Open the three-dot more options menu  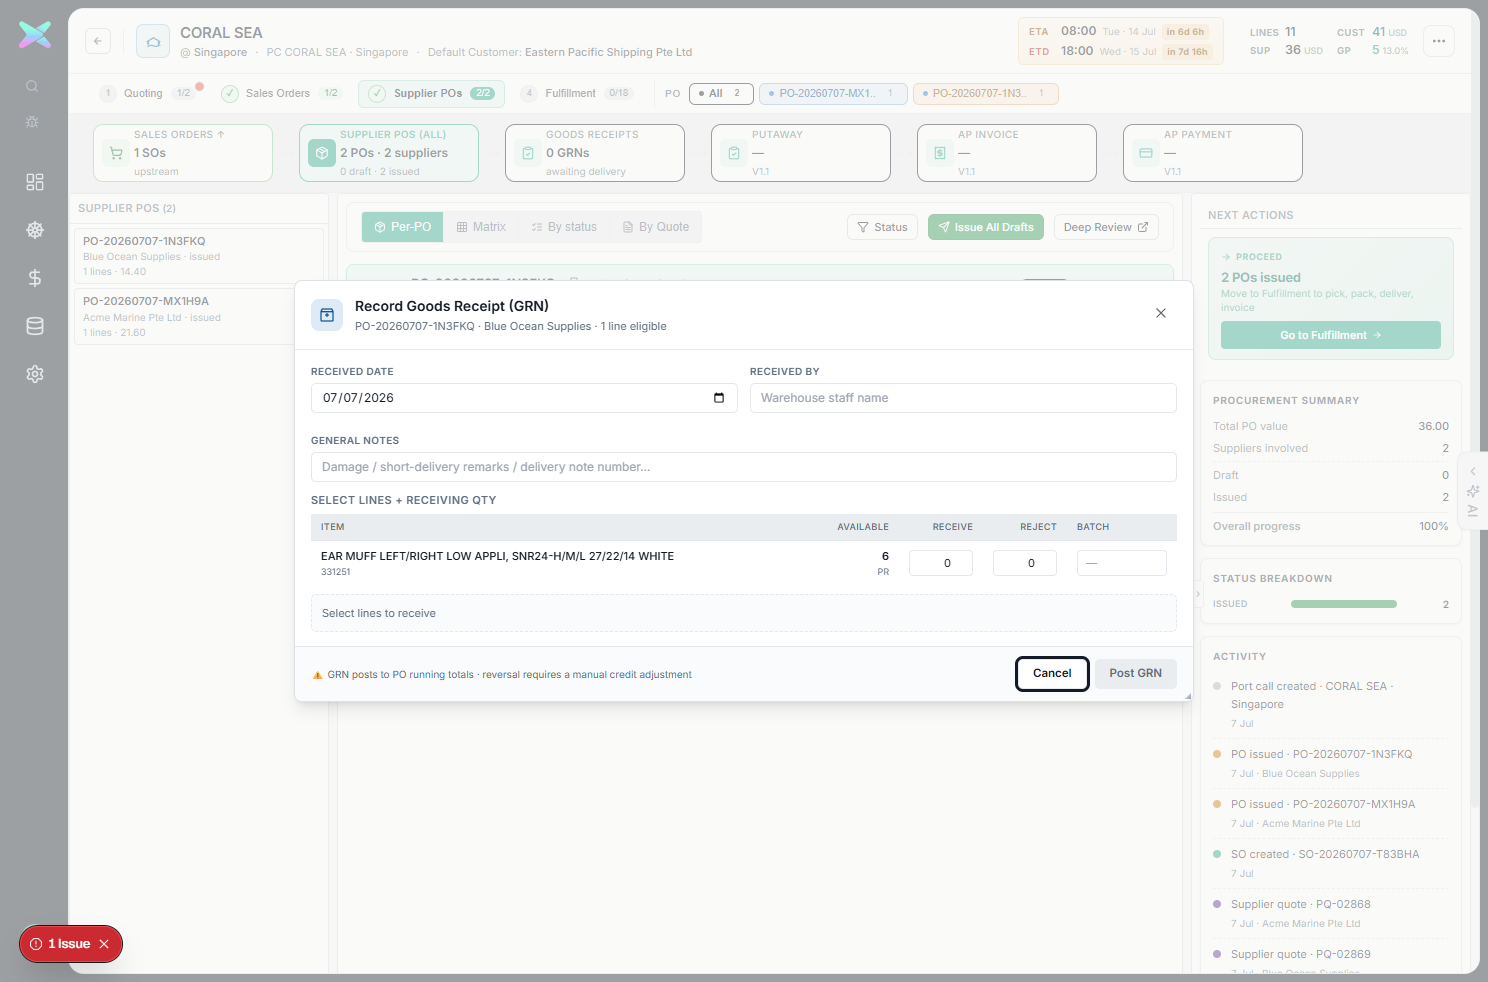click(x=1439, y=41)
